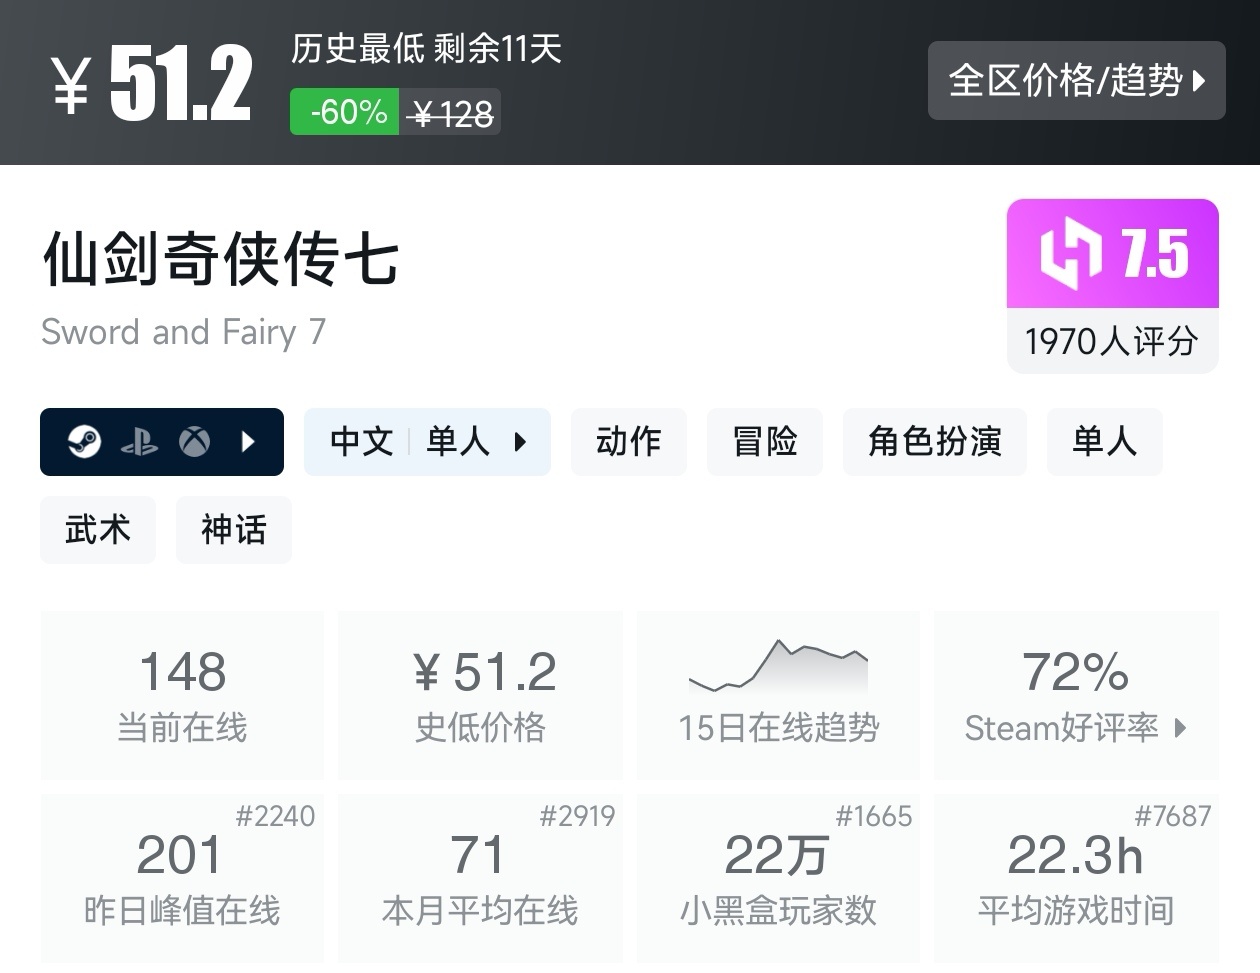Screen dimensions: 1260x973
Task: Open the 22.3h 平均游戏时间 stat card
Action: pyautogui.click(x=1076, y=878)
